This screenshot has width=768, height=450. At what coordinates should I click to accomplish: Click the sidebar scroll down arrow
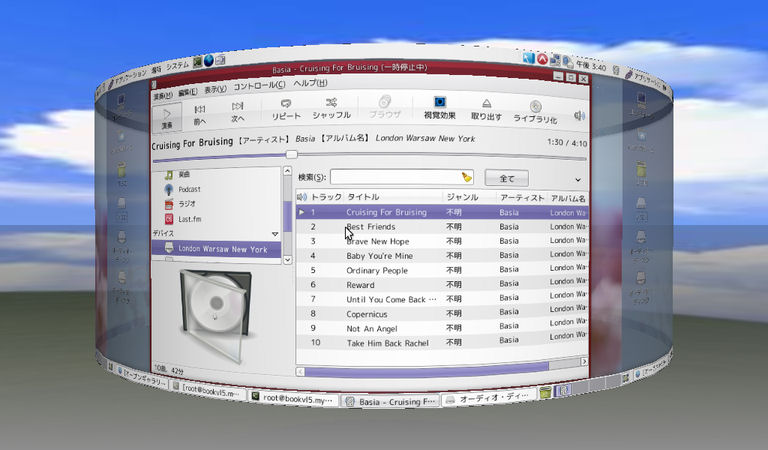coord(288,260)
